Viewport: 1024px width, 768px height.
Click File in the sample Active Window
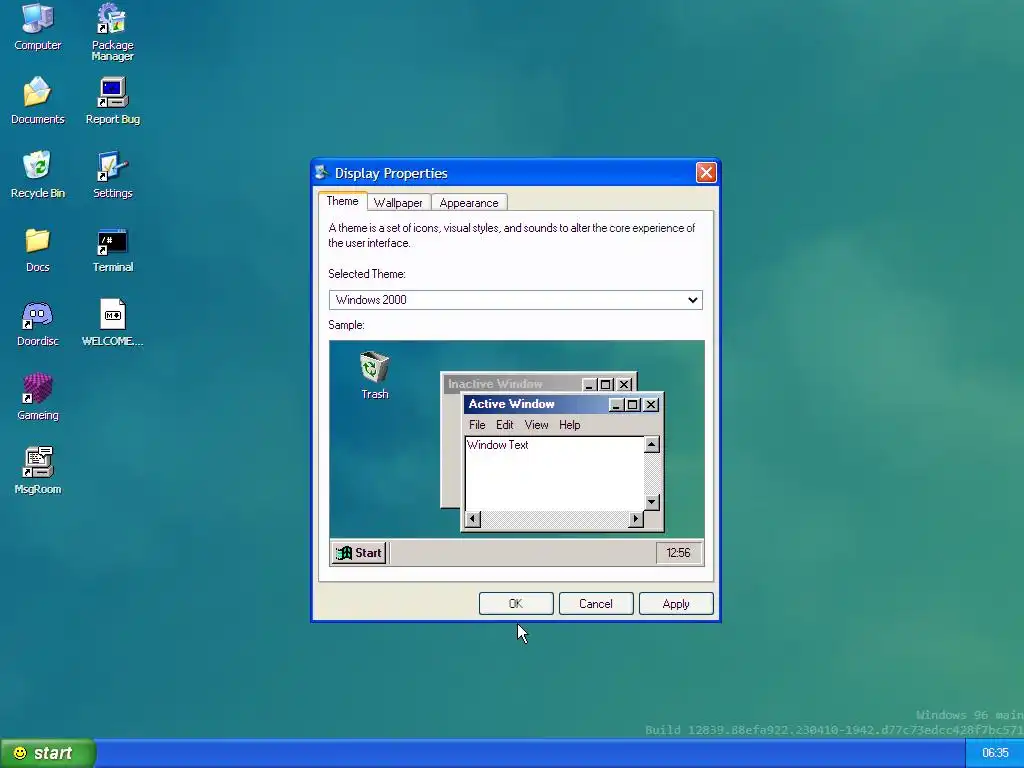(x=477, y=424)
